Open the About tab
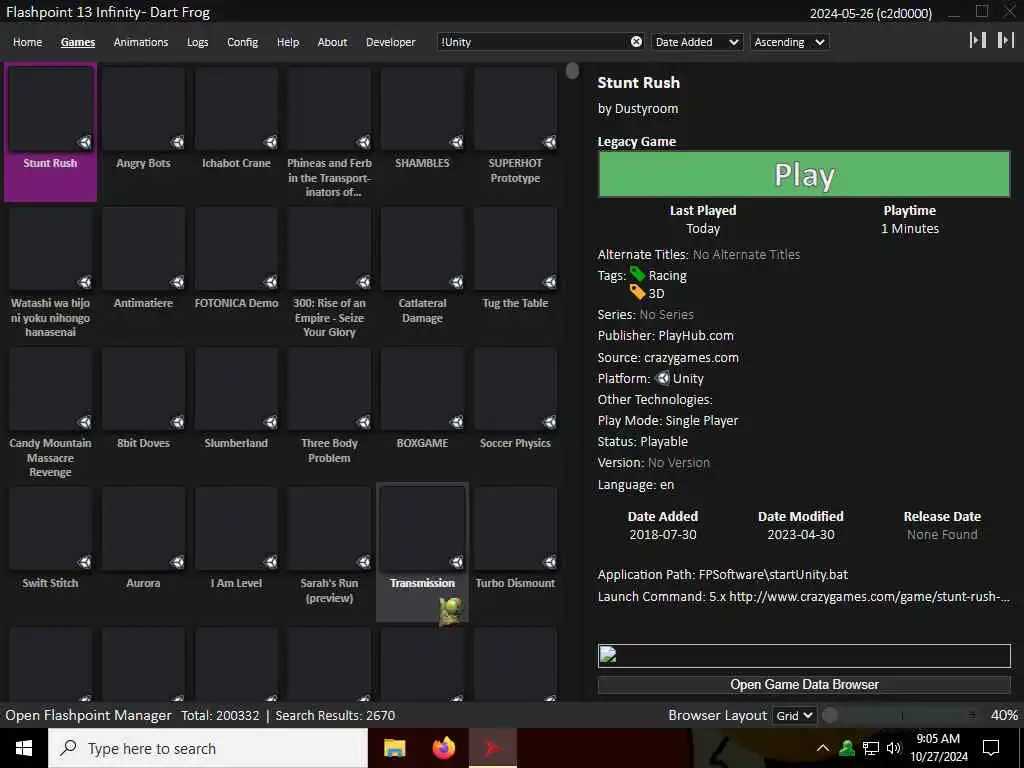The height and width of the screenshot is (768, 1024). [332, 42]
